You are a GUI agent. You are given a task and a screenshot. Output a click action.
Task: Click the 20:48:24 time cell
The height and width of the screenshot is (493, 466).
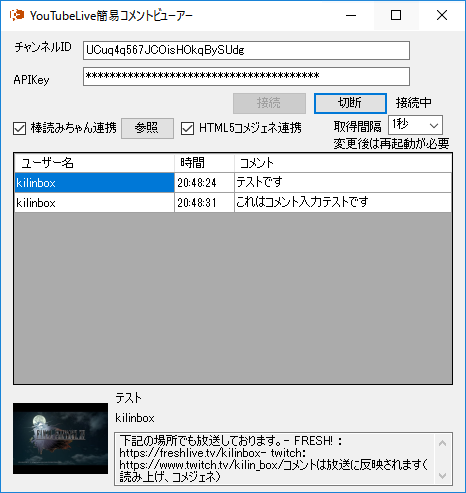[x=204, y=183]
